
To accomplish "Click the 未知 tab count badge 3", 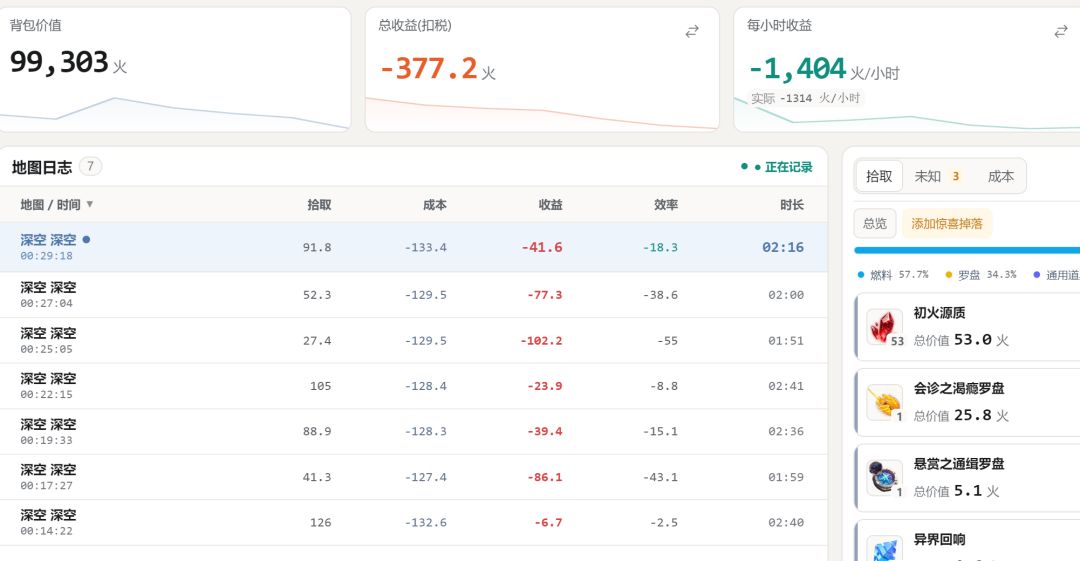I will pos(955,176).
